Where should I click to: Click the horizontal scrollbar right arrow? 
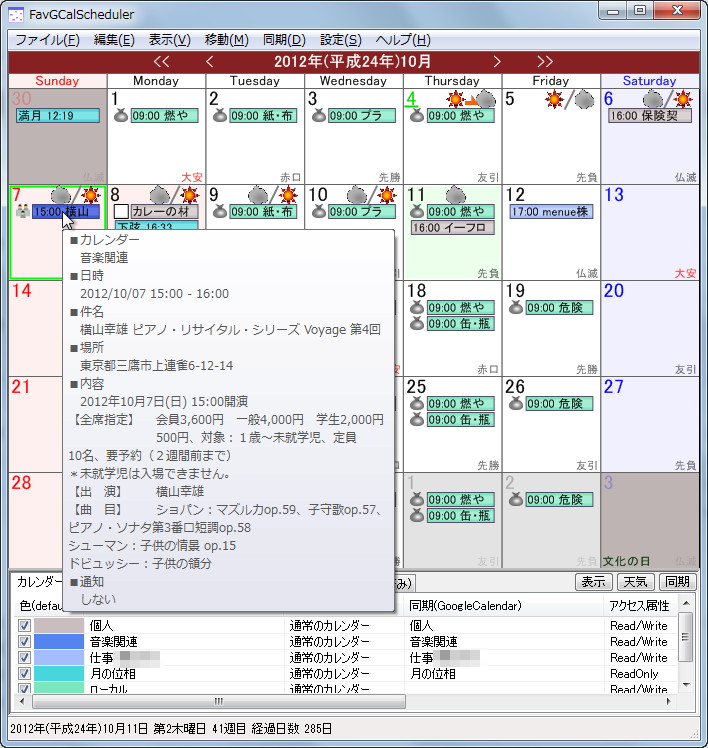[668, 701]
